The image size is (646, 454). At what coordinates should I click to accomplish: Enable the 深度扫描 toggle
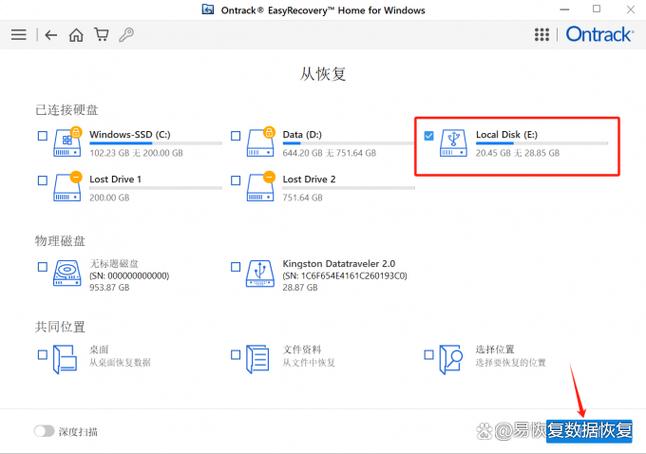(44, 431)
